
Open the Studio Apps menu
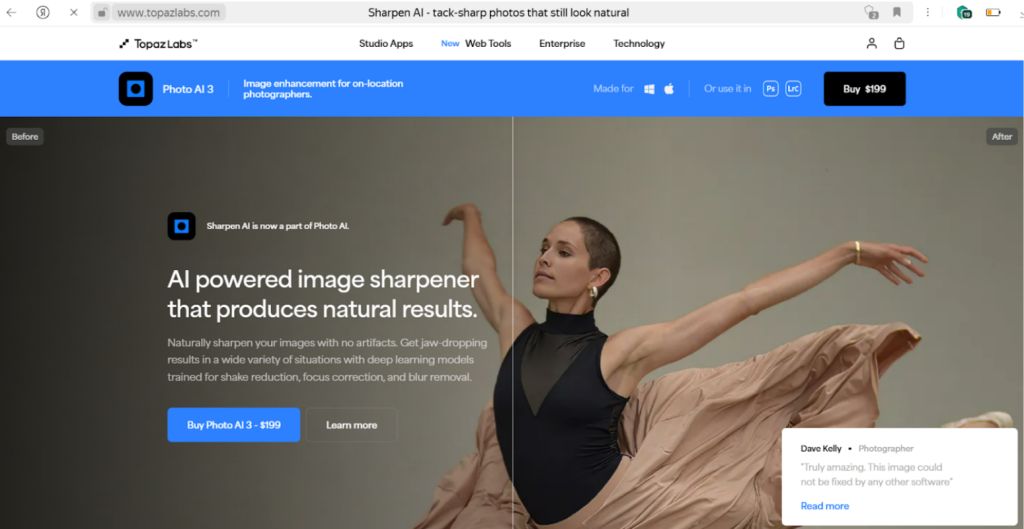[386, 44]
